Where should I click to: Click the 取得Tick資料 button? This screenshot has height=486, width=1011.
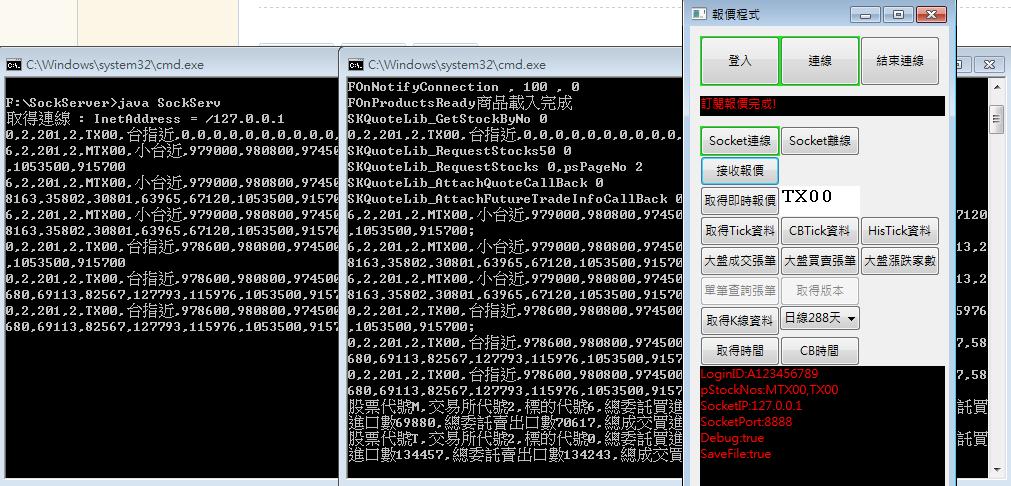click(x=740, y=231)
